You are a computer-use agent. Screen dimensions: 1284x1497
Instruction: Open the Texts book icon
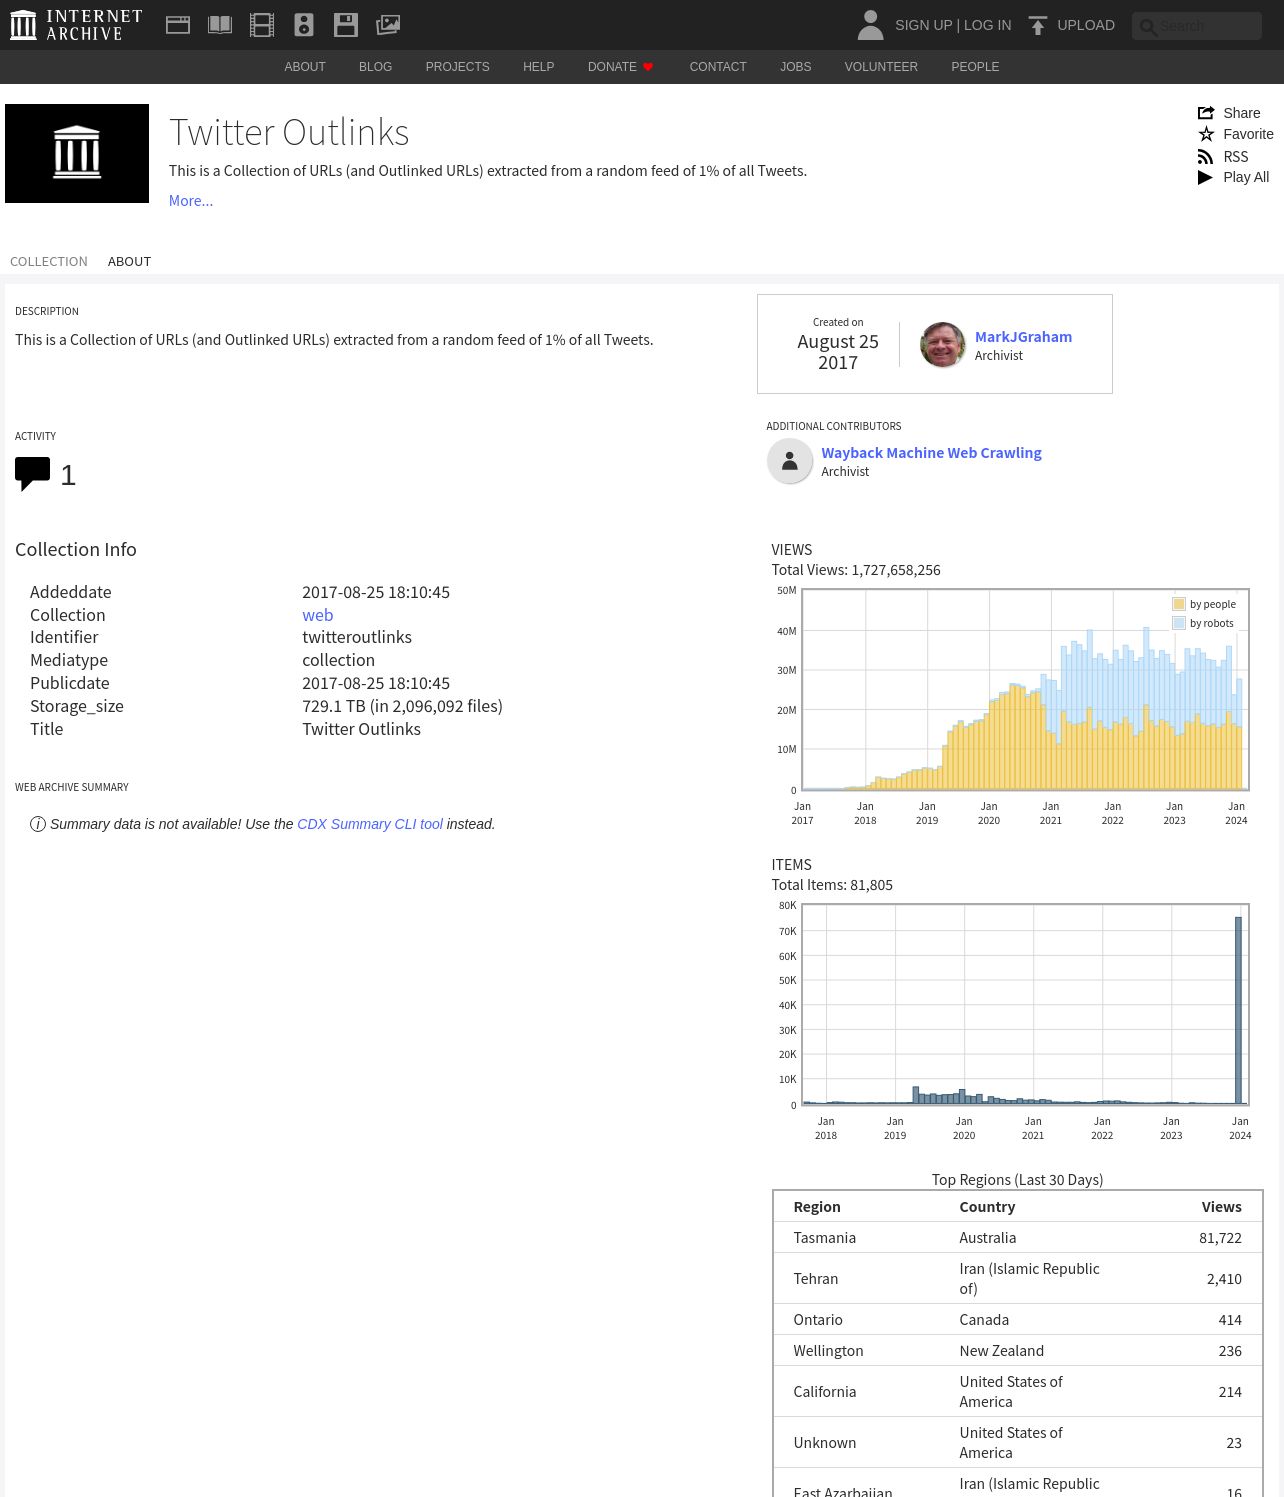(220, 25)
